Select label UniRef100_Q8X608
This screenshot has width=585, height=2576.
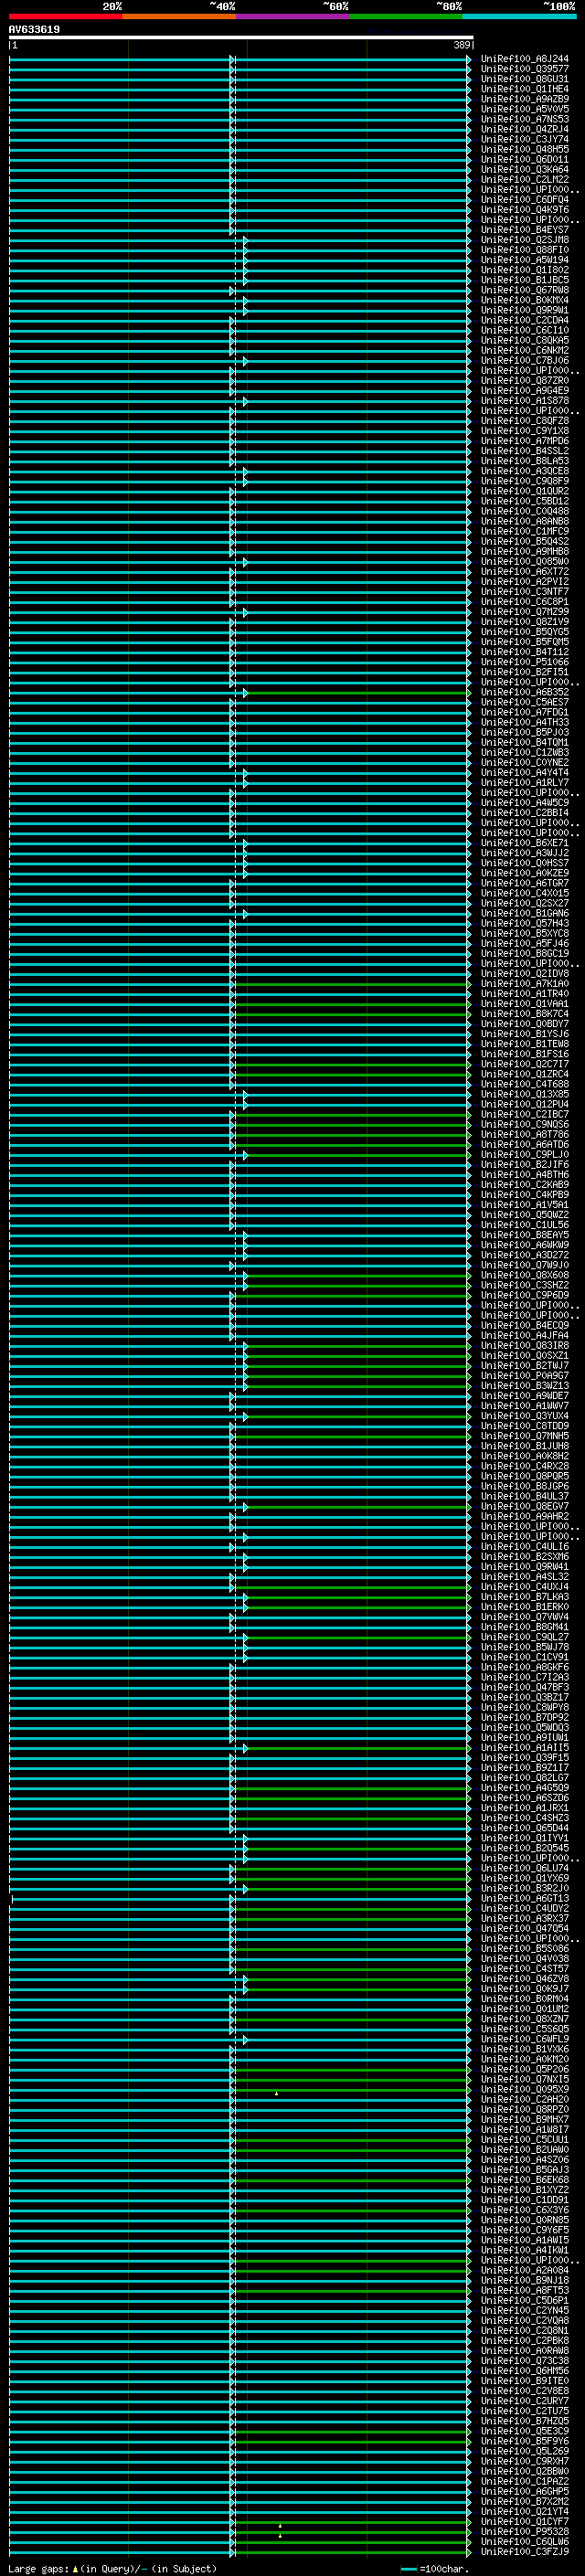click(x=525, y=1274)
